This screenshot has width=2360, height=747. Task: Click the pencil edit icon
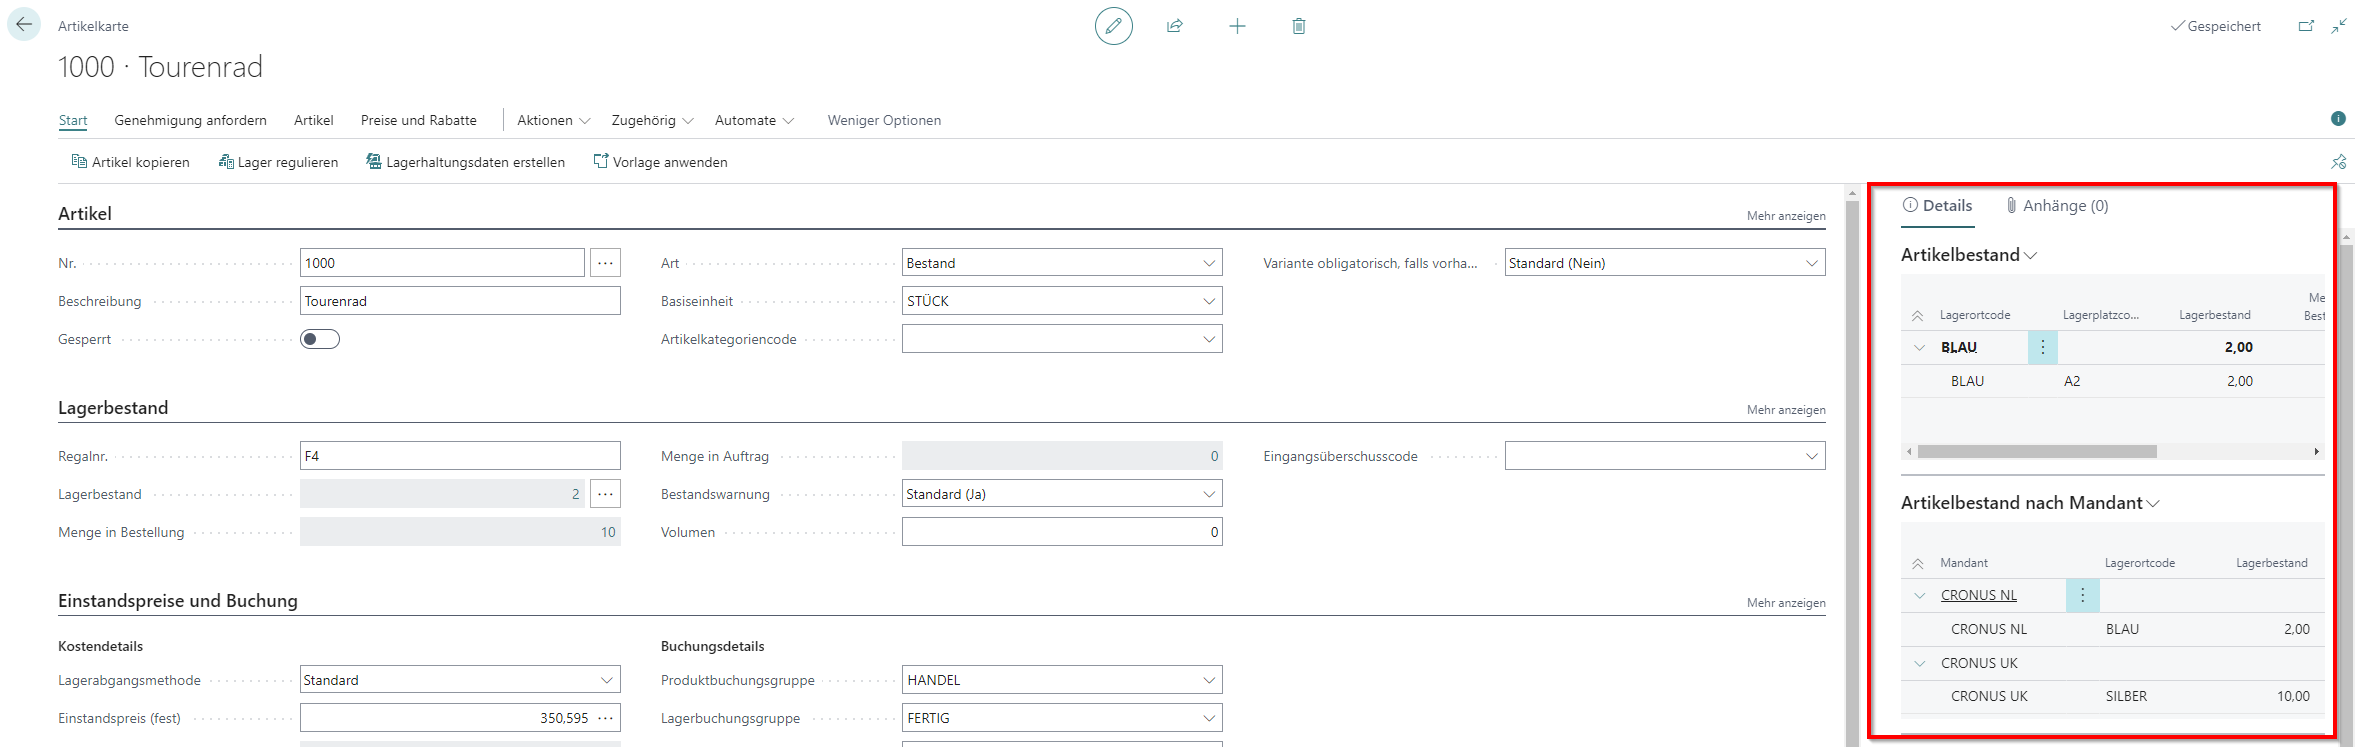click(1113, 26)
